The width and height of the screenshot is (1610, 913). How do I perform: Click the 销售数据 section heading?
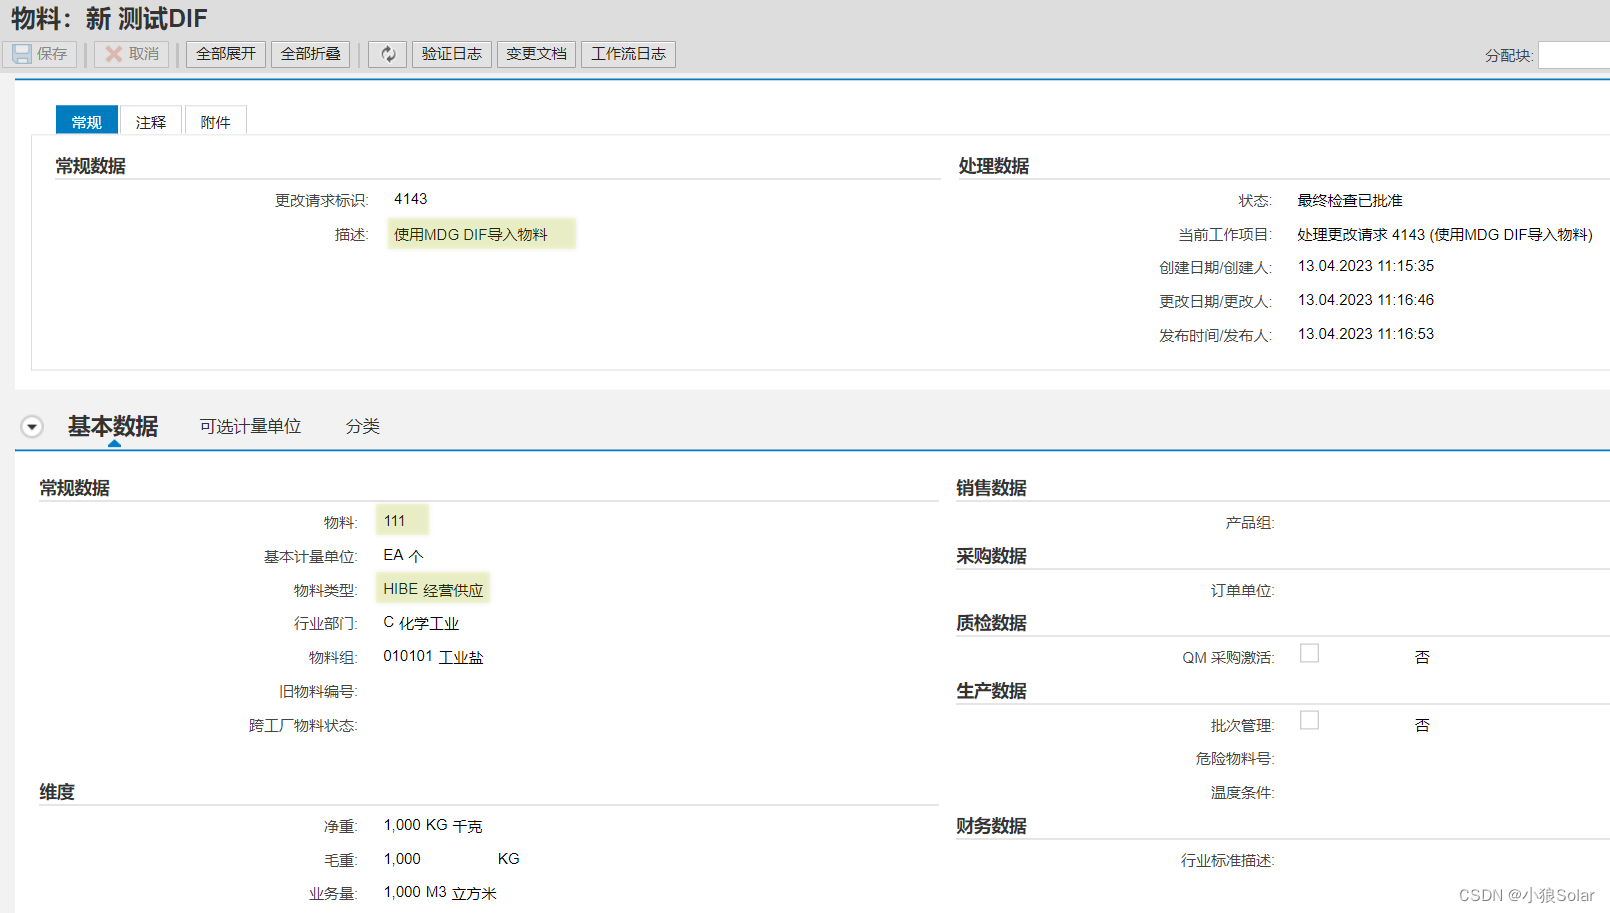coord(991,488)
